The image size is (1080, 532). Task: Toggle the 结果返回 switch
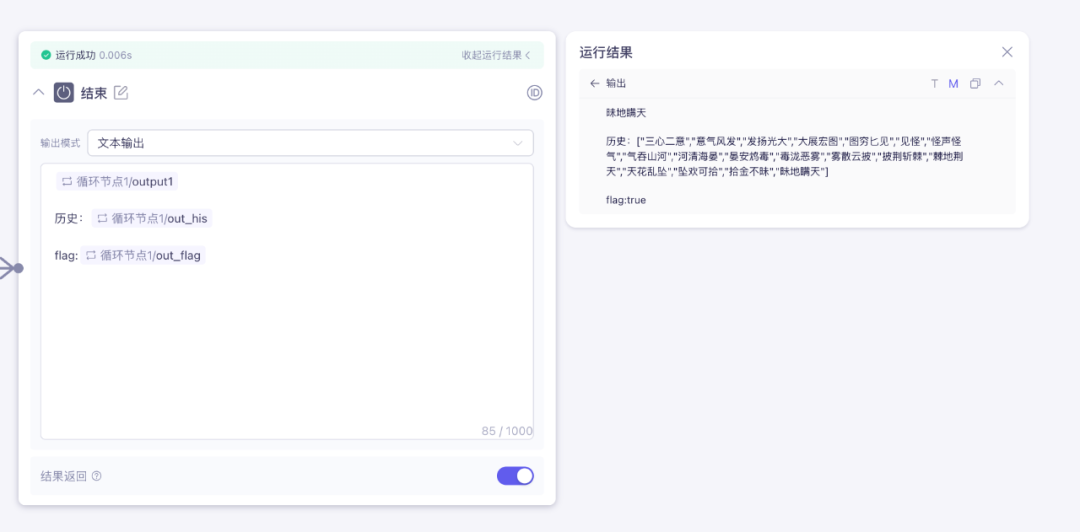click(x=515, y=475)
